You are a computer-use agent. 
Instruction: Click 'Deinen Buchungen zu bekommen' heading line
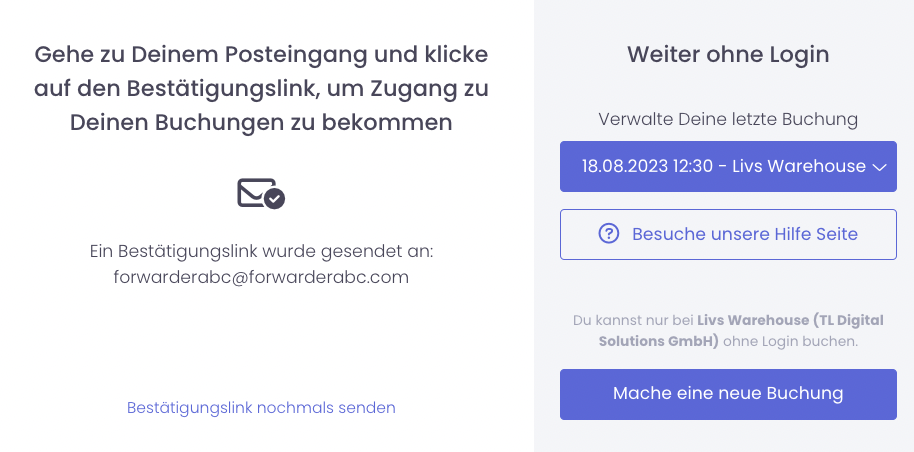(x=261, y=122)
